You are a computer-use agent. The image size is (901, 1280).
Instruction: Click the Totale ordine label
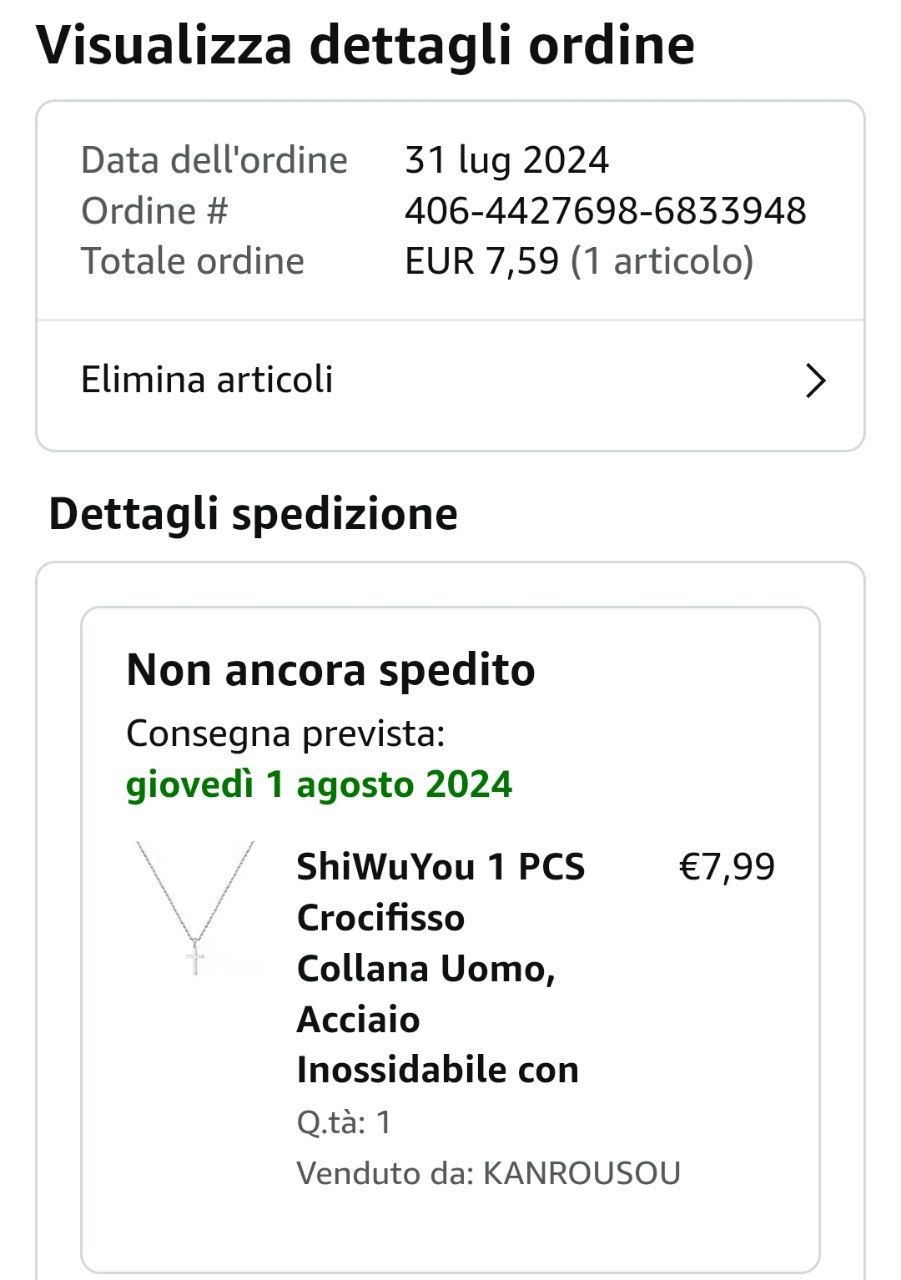pyautogui.click(x=192, y=261)
